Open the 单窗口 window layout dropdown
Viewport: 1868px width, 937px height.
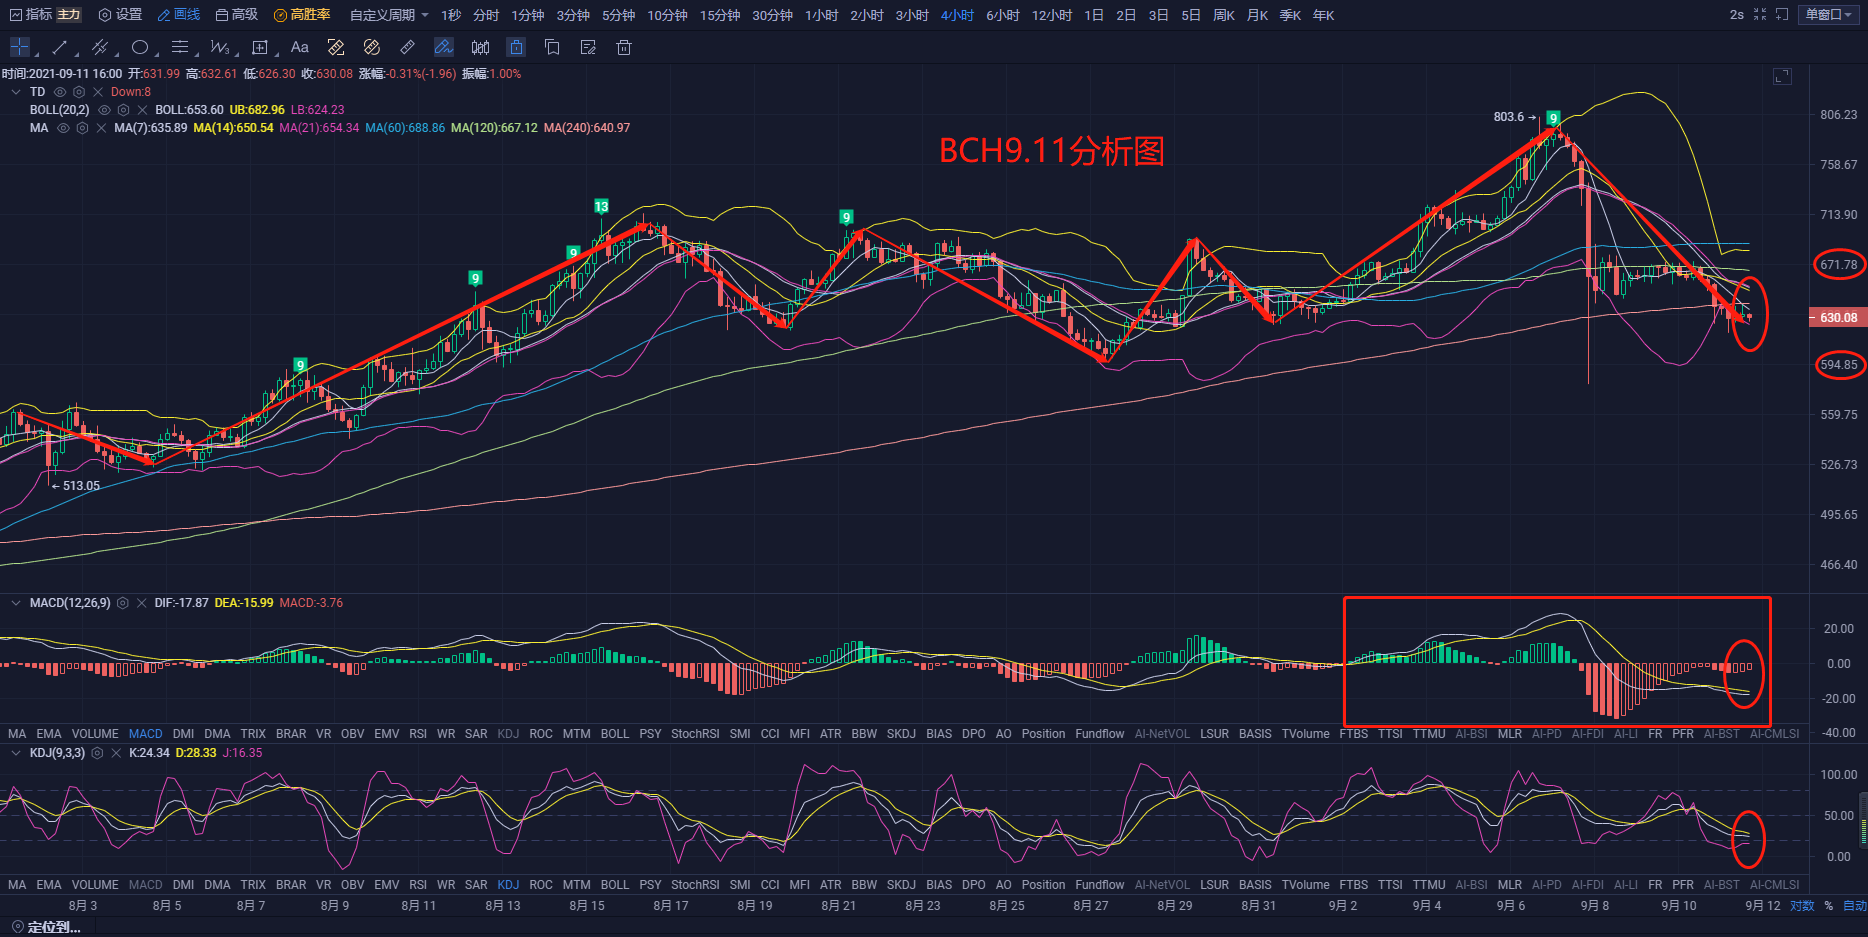[x=1829, y=15]
